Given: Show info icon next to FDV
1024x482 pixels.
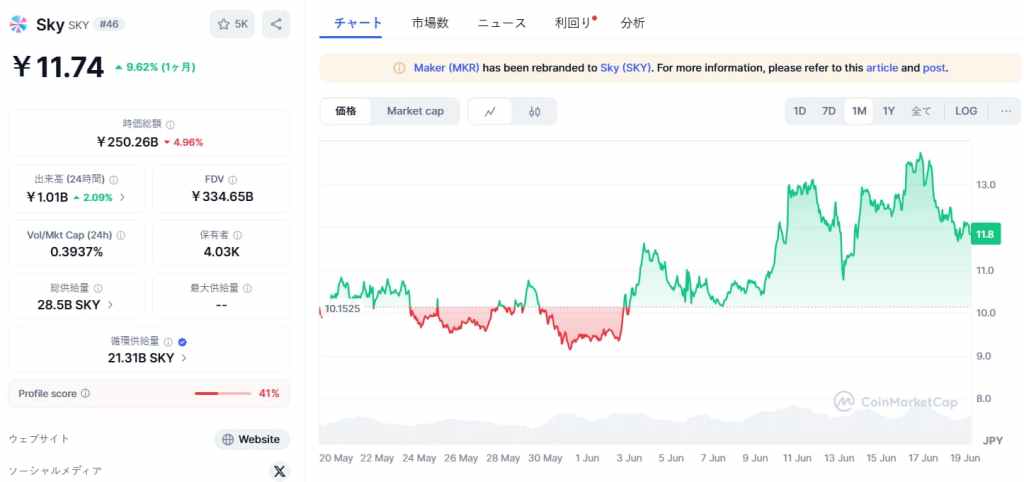Looking at the screenshot, I should pos(232,180).
